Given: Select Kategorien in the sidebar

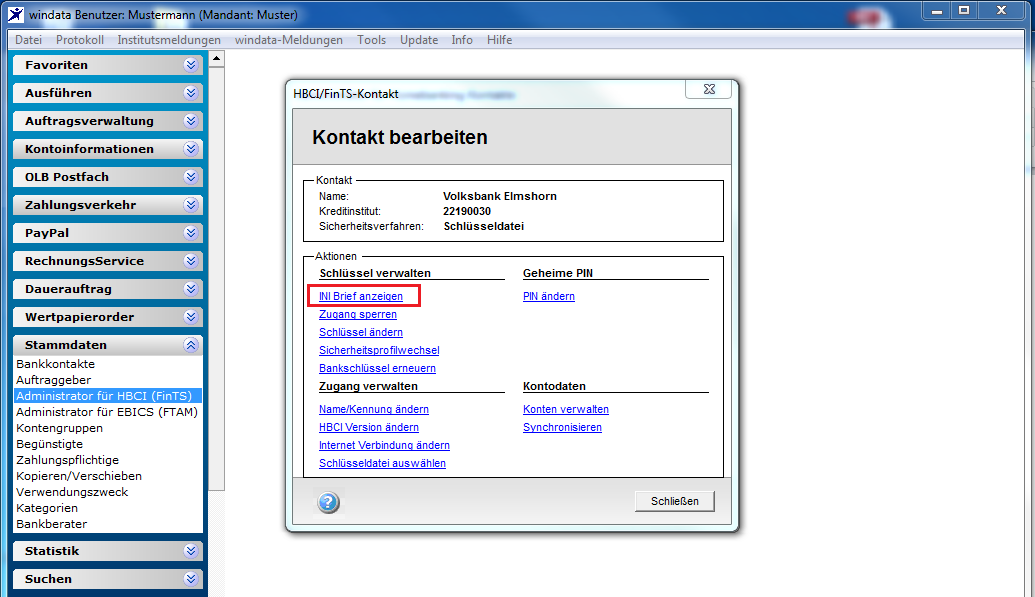Looking at the screenshot, I should tap(47, 508).
